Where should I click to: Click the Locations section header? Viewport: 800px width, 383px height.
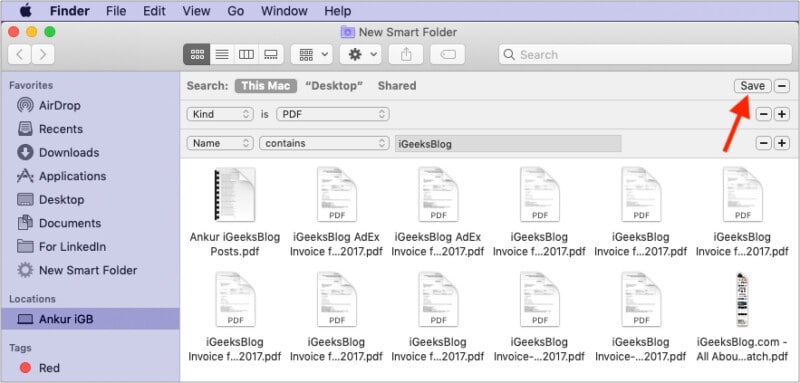click(32, 299)
